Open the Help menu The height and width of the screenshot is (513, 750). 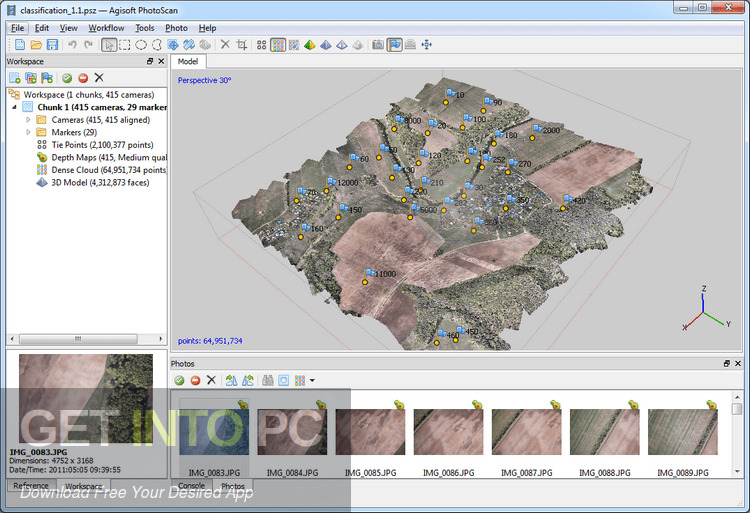pyautogui.click(x=207, y=28)
